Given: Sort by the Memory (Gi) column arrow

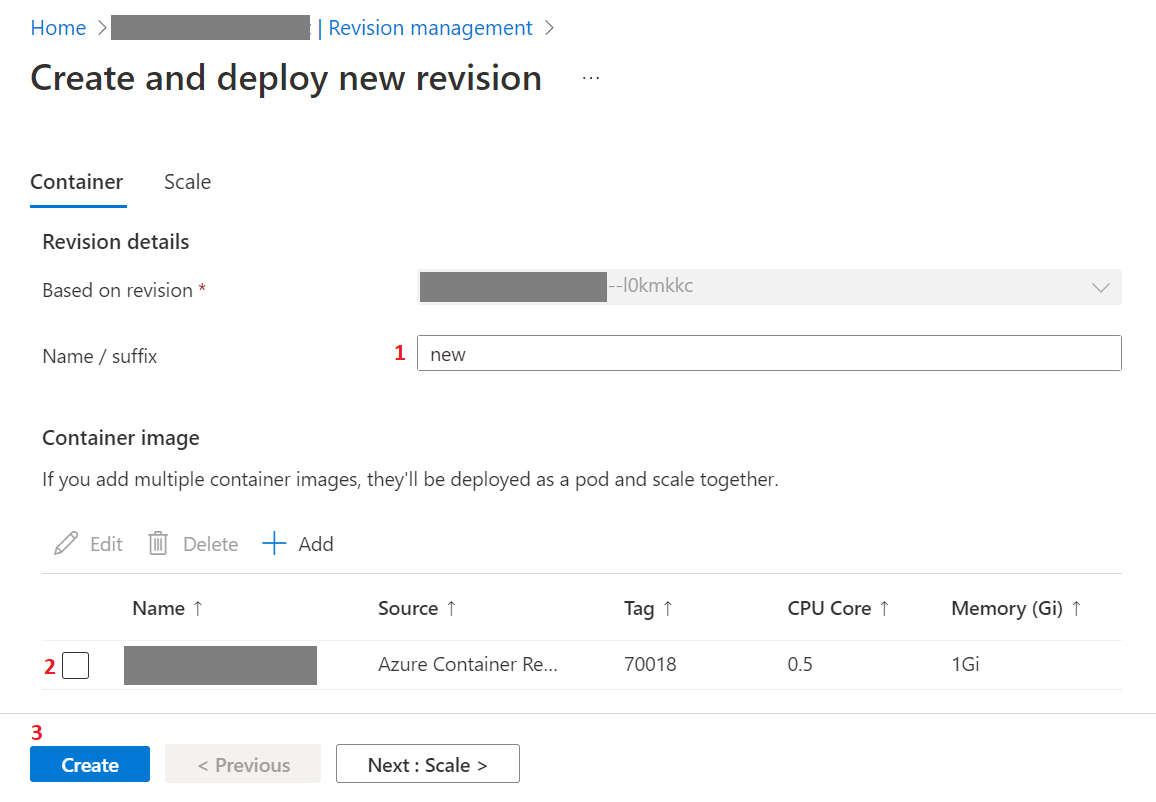Looking at the screenshot, I should [x=1077, y=607].
